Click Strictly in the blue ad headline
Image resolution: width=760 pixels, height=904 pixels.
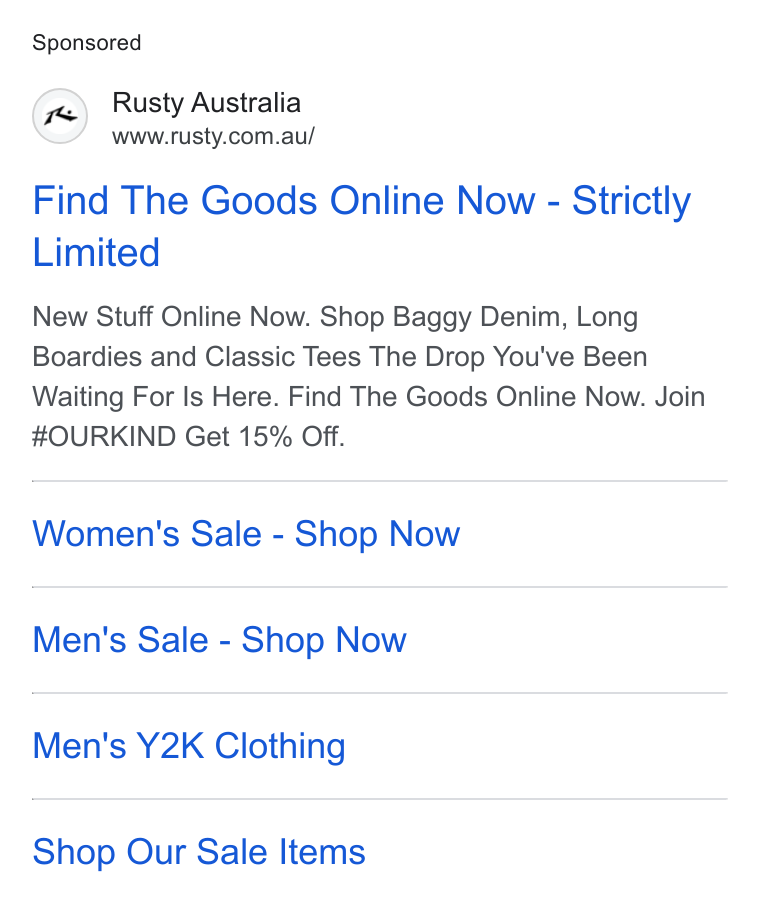click(631, 201)
